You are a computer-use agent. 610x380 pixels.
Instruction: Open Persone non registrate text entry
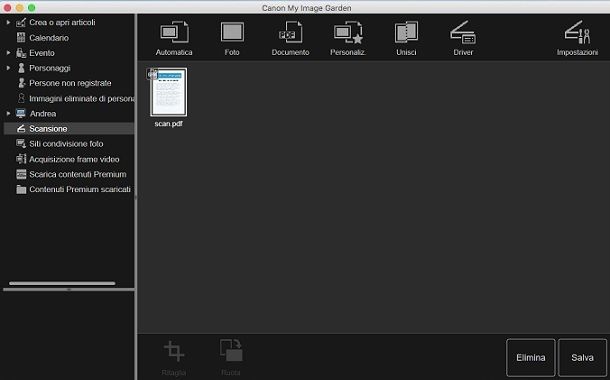pyautogui.click(x=70, y=83)
